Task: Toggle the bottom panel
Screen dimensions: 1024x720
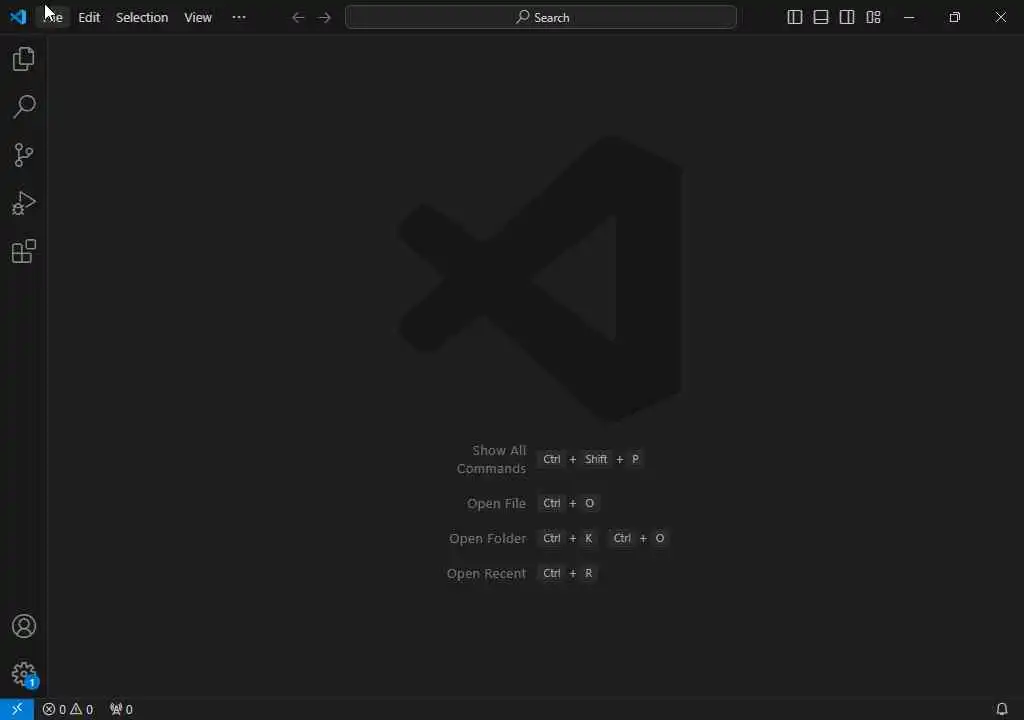Action: [x=821, y=18]
